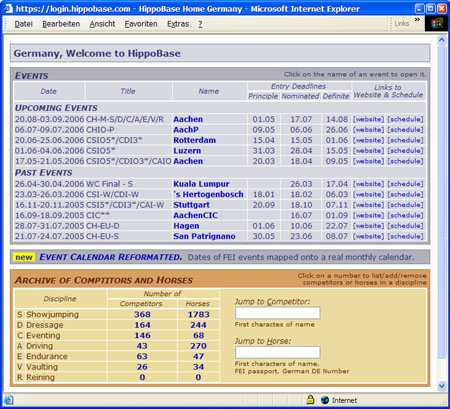Open the 's Hertogenbosch event
The width and height of the screenshot is (450, 409).
point(208,194)
